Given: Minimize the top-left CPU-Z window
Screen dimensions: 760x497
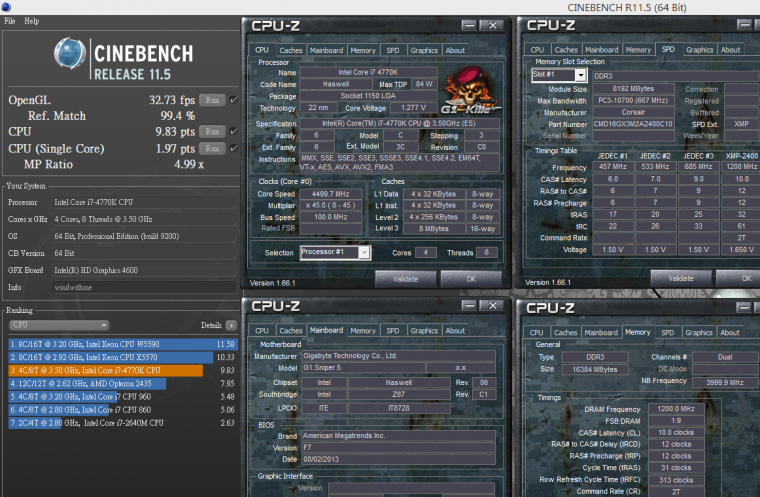Looking at the screenshot, I should [469, 25].
